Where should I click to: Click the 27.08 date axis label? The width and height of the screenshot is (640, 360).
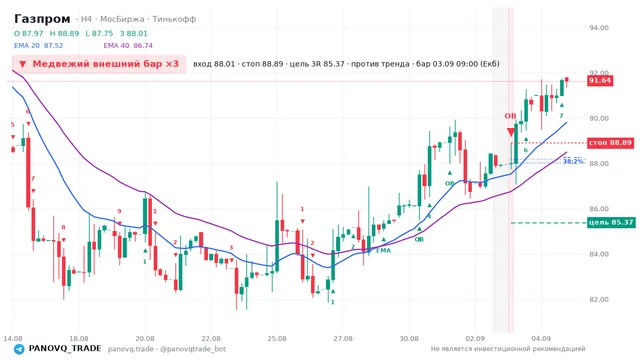point(343,339)
